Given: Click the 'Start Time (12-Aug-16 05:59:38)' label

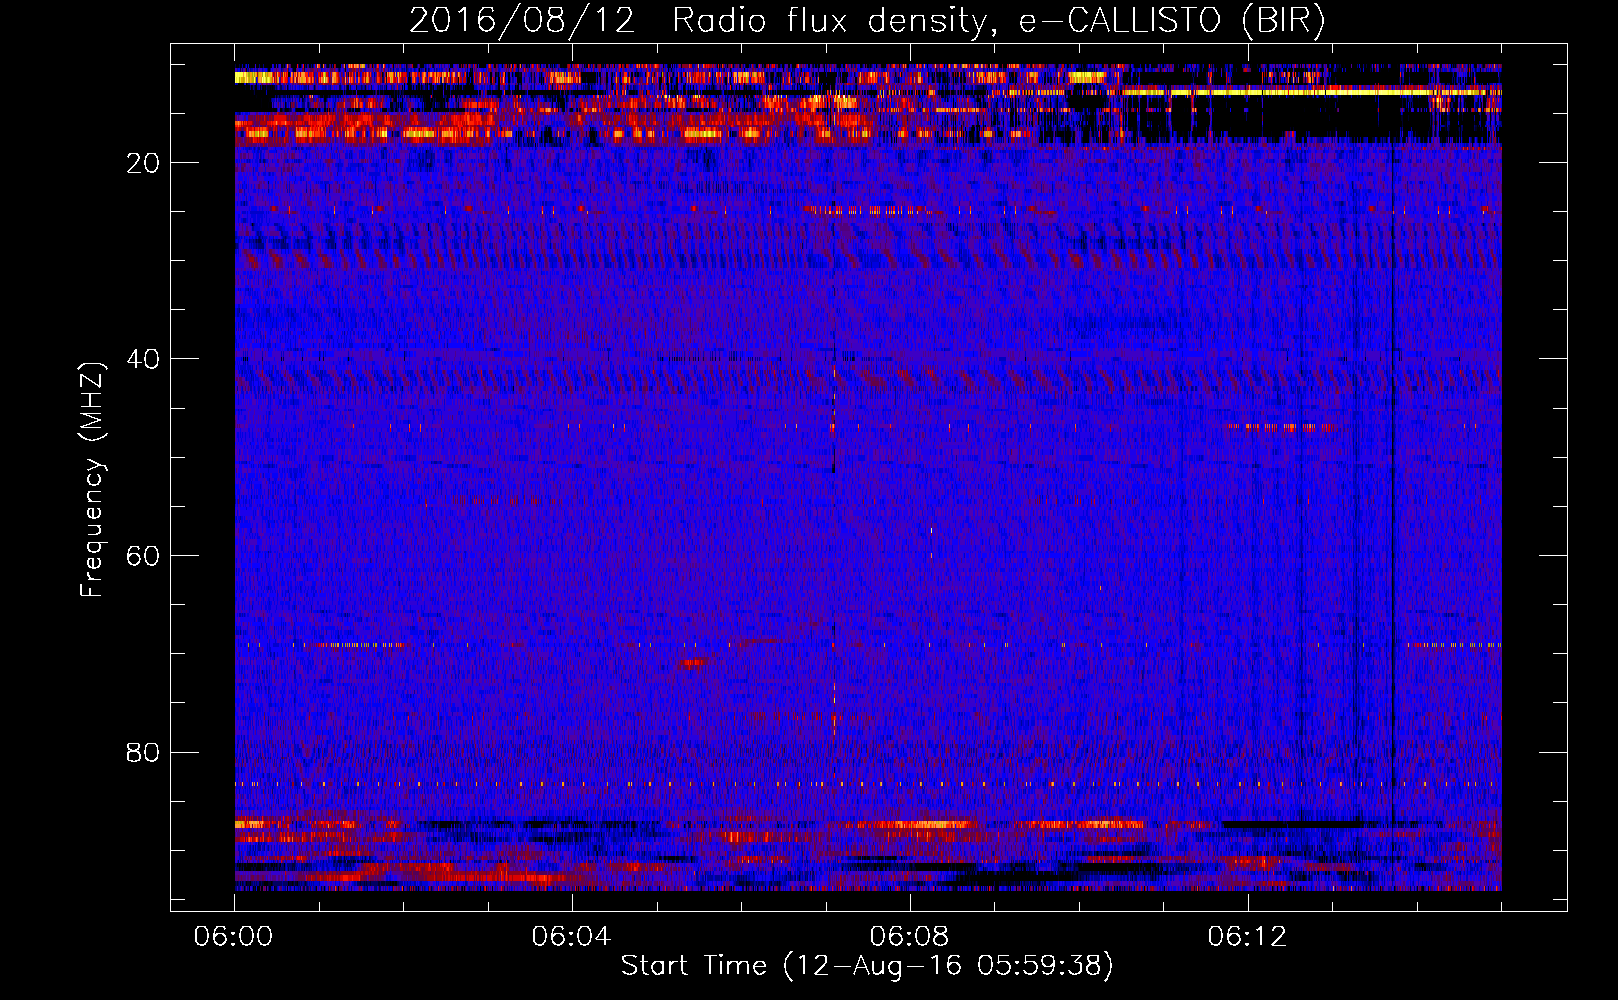Looking at the screenshot, I should click(867, 966).
